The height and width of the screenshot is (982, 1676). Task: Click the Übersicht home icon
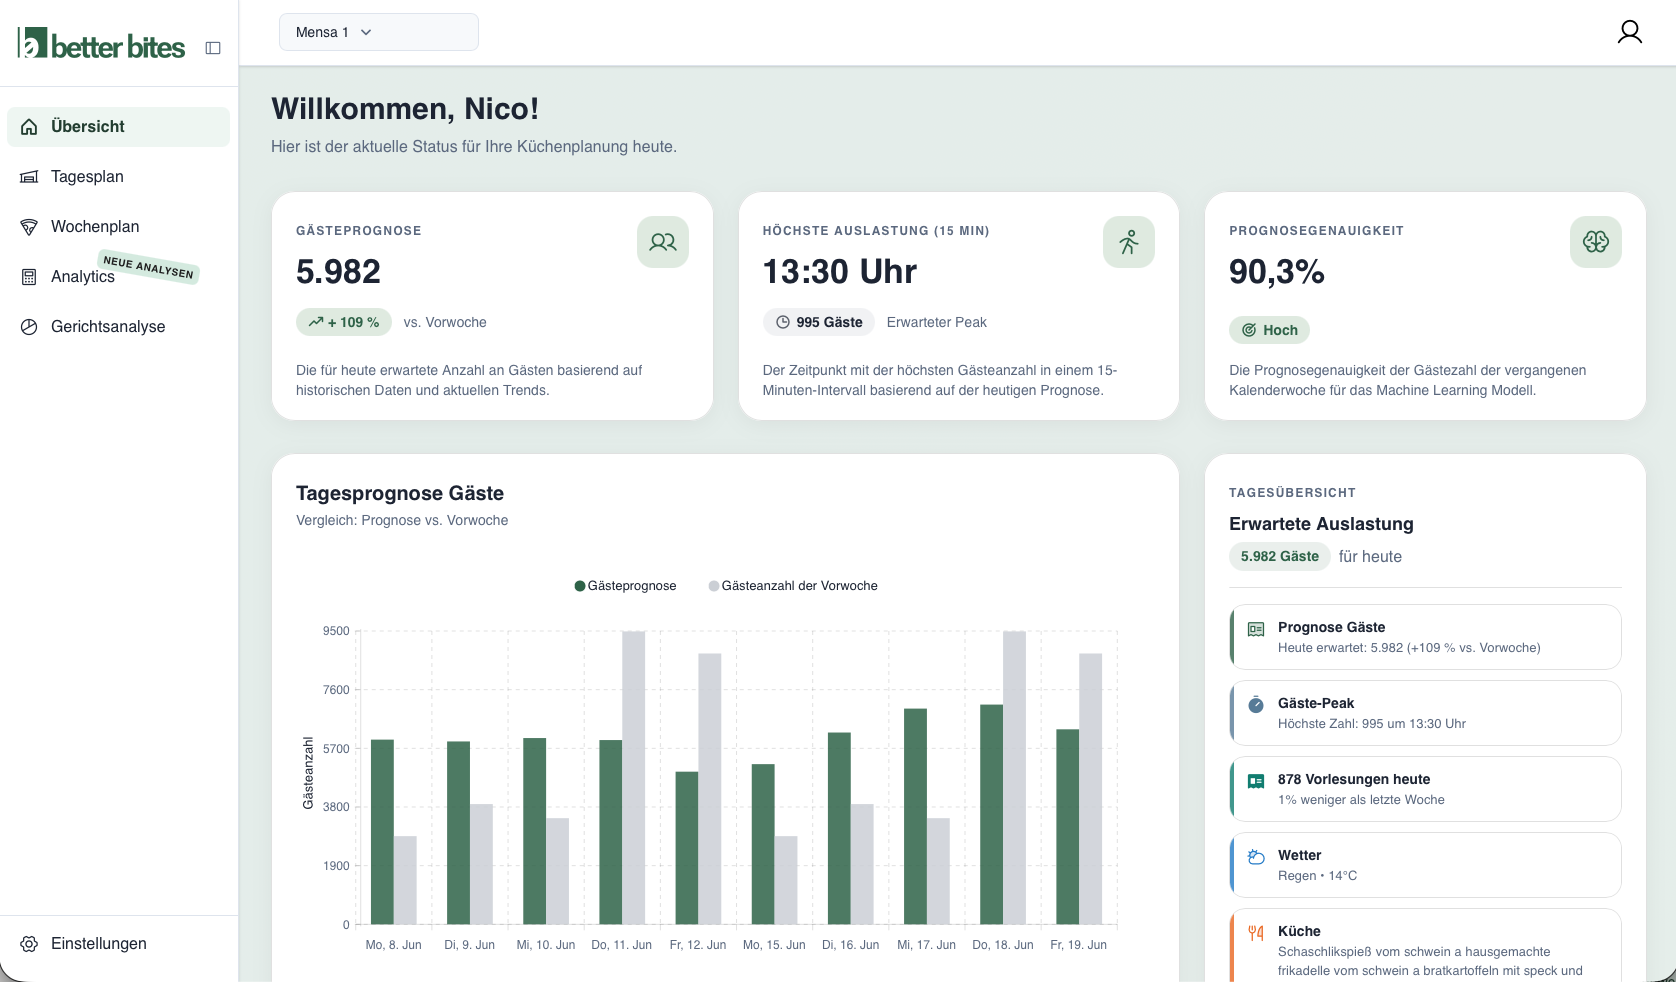29,127
